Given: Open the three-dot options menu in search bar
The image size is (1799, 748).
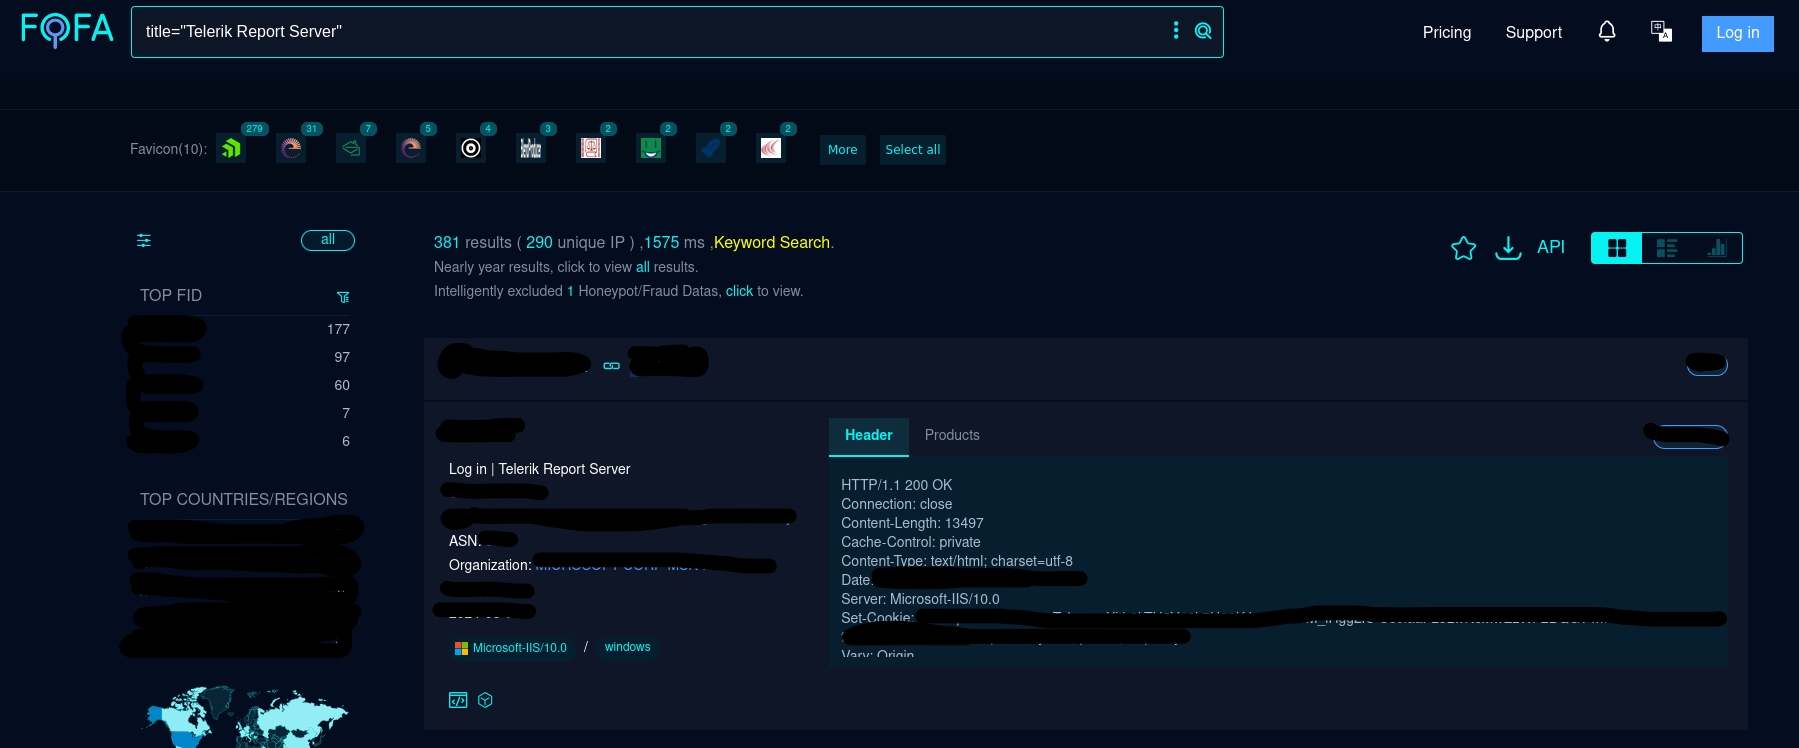Looking at the screenshot, I should tap(1176, 31).
